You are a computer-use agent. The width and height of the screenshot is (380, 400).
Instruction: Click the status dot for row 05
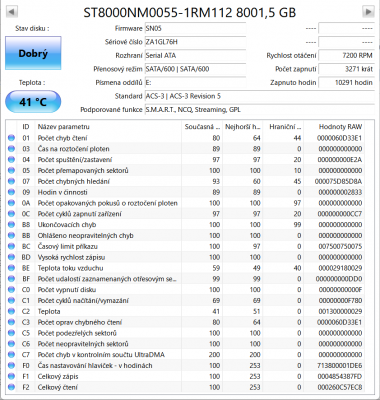11,170
